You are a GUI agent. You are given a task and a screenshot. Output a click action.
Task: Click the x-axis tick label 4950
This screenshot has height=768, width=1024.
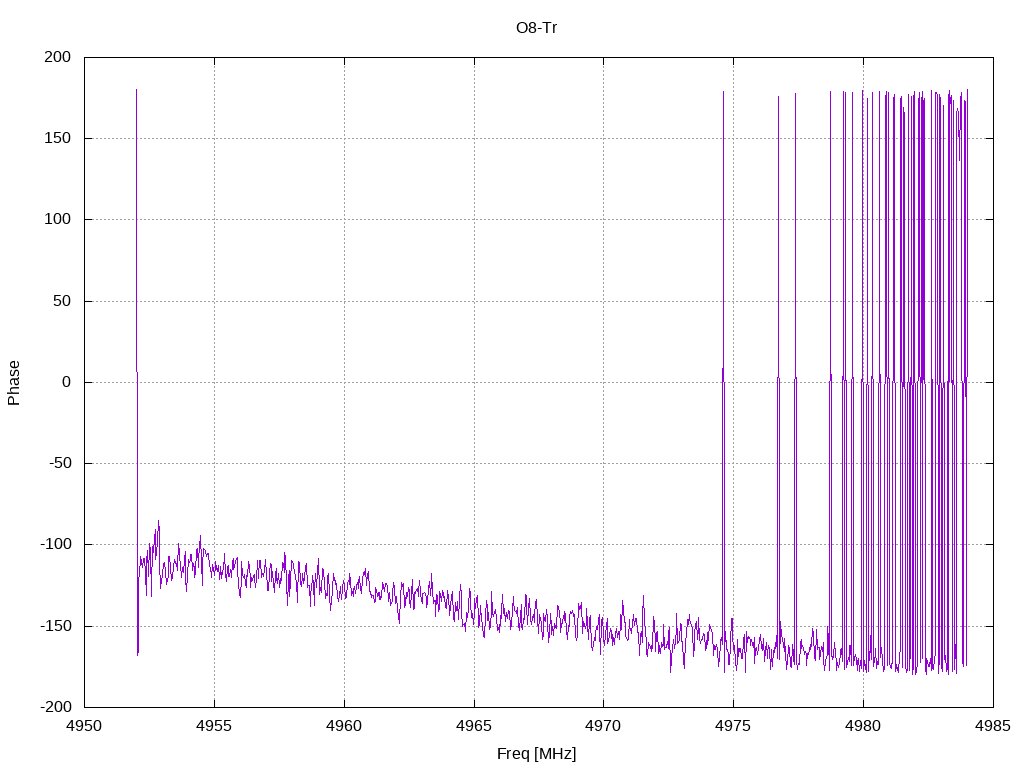pyautogui.click(x=84, y=726)
